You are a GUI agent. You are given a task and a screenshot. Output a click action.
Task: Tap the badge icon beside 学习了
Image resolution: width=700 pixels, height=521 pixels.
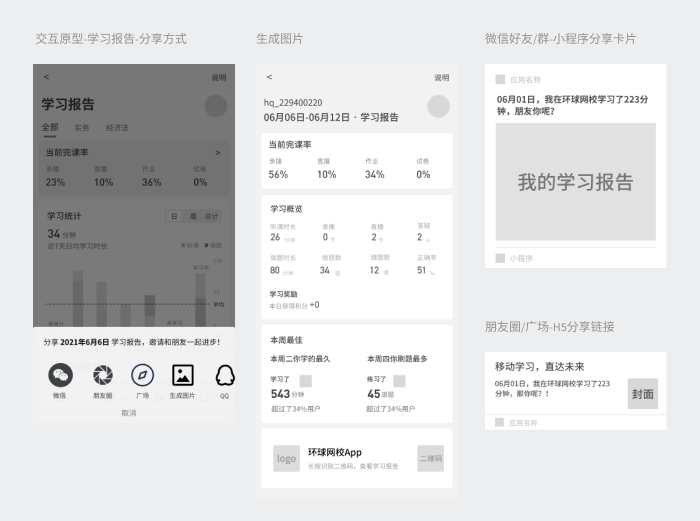point(305,381)
